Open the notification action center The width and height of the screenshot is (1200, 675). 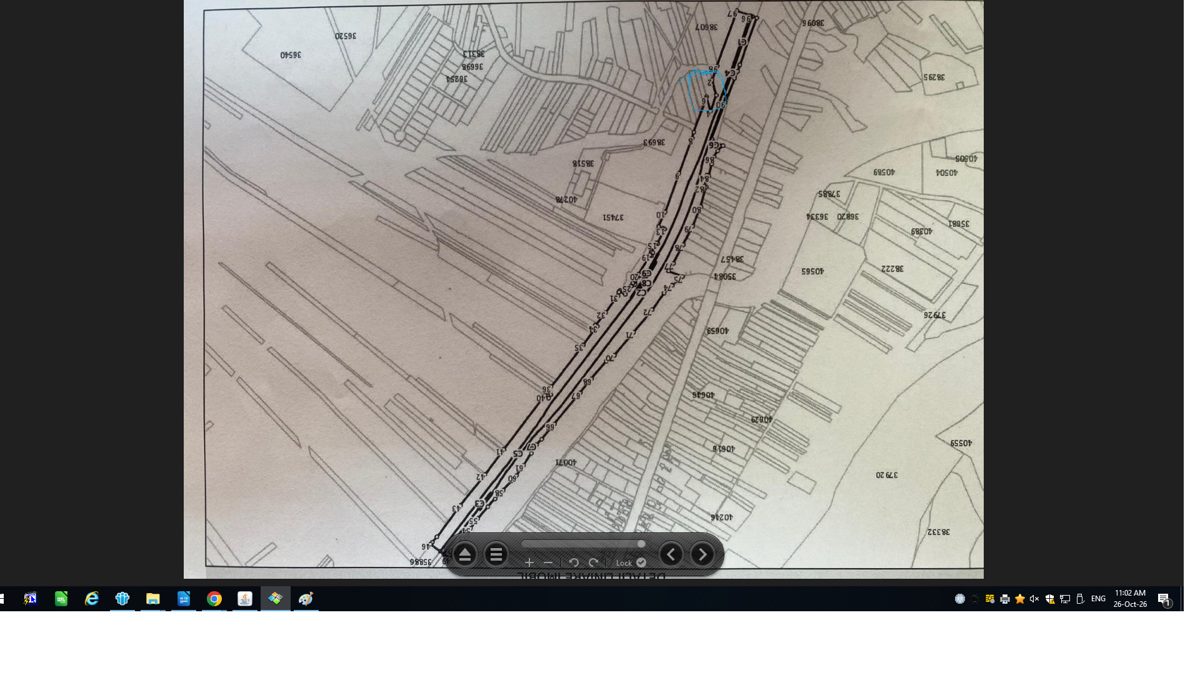(1165, 599)
